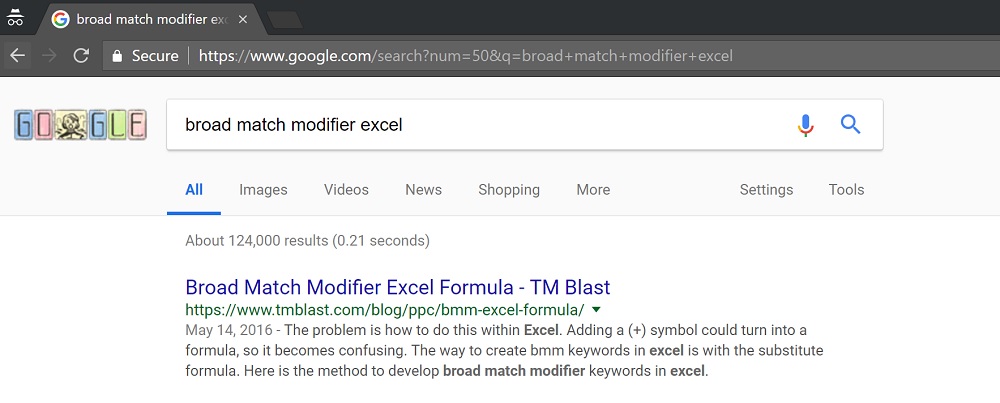Image resolution: width=1000 pixels, height=403 pixels.
Task: Click the Secure padlock icon
Action: (x=117, y=56)
